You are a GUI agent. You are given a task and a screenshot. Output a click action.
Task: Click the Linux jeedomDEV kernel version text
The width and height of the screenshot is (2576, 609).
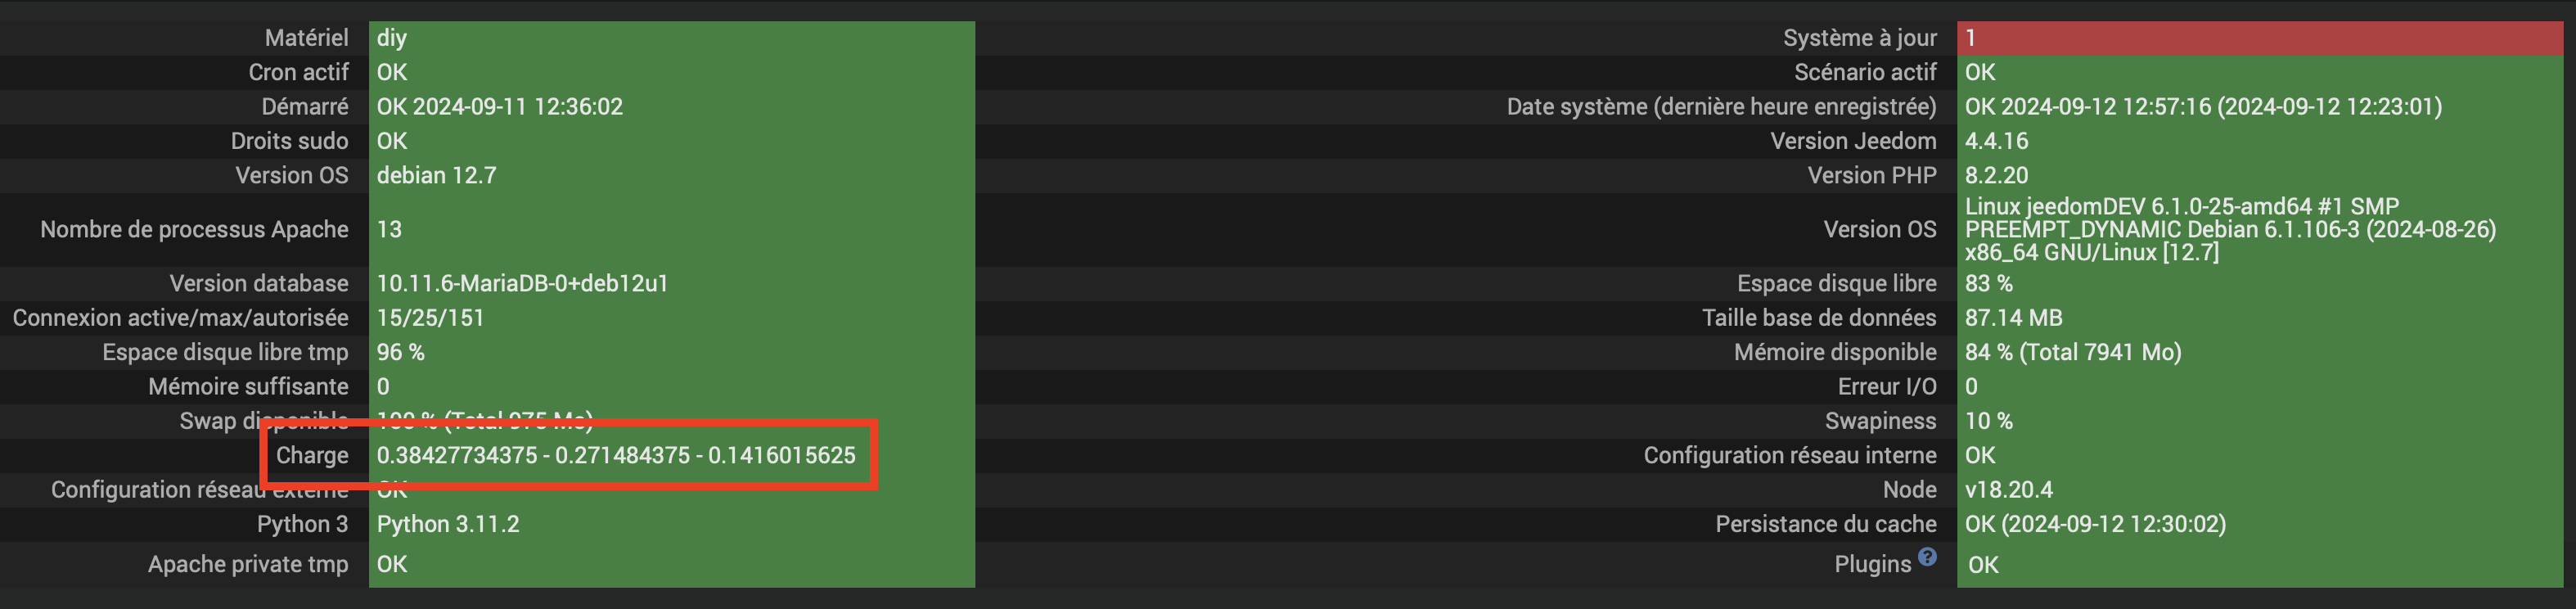click(2230, 229)
